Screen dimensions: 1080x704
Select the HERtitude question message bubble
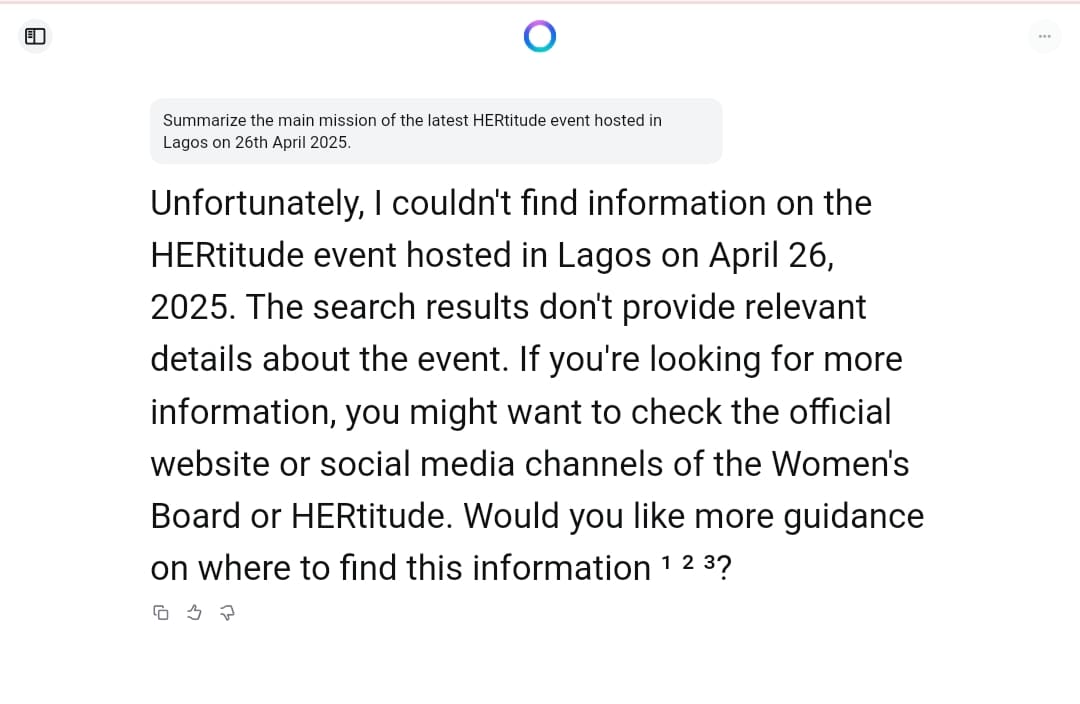point(436,131)
